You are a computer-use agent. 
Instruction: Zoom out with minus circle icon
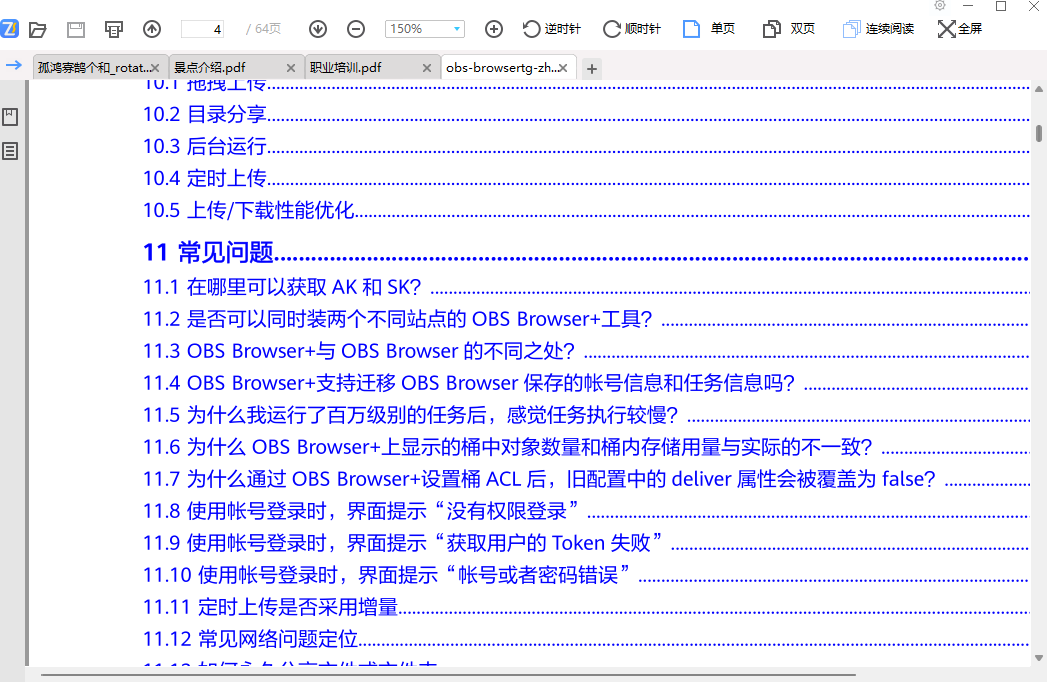coord(356,29)
